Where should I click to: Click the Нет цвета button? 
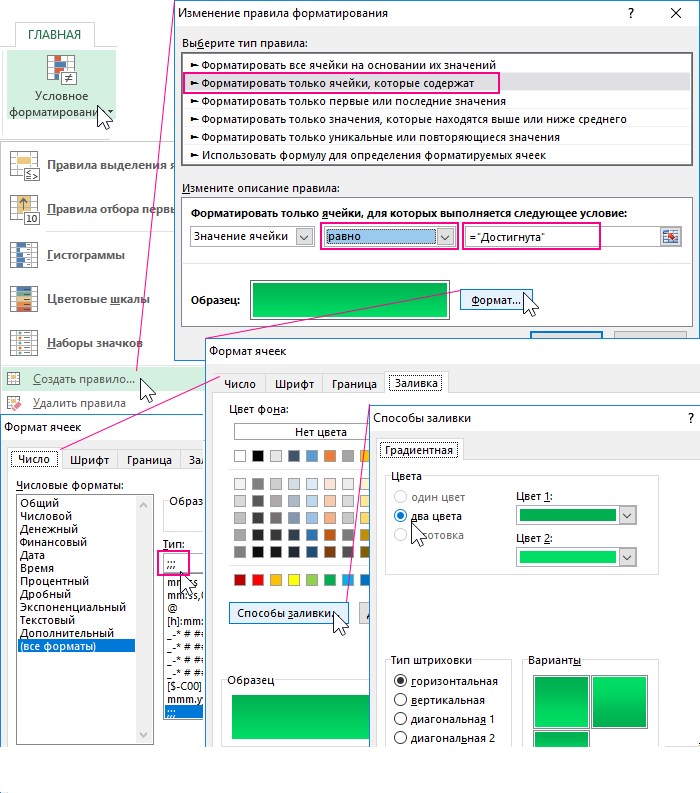click(x=301, y=432)
